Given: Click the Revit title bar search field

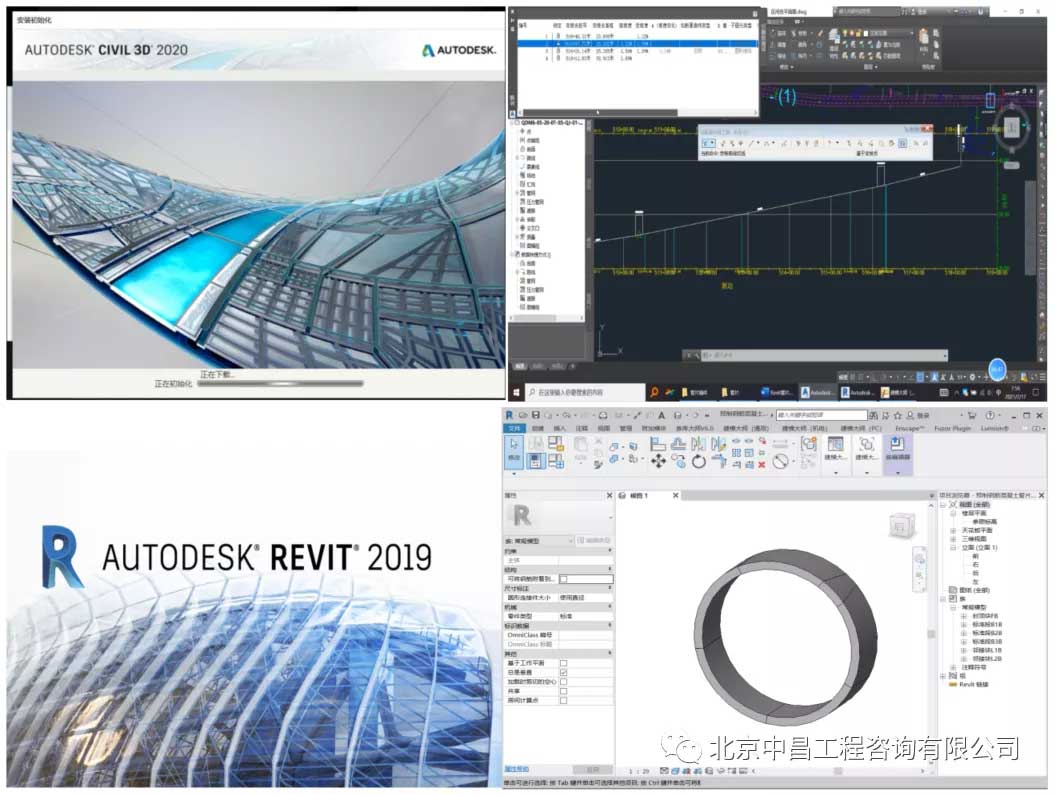Looking at the screenshot, I should click(822, 416).
